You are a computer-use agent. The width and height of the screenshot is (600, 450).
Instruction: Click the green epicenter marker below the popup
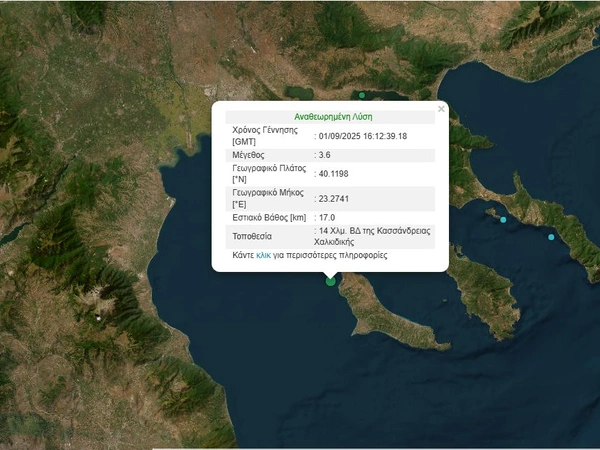click(x=331, y=280)
